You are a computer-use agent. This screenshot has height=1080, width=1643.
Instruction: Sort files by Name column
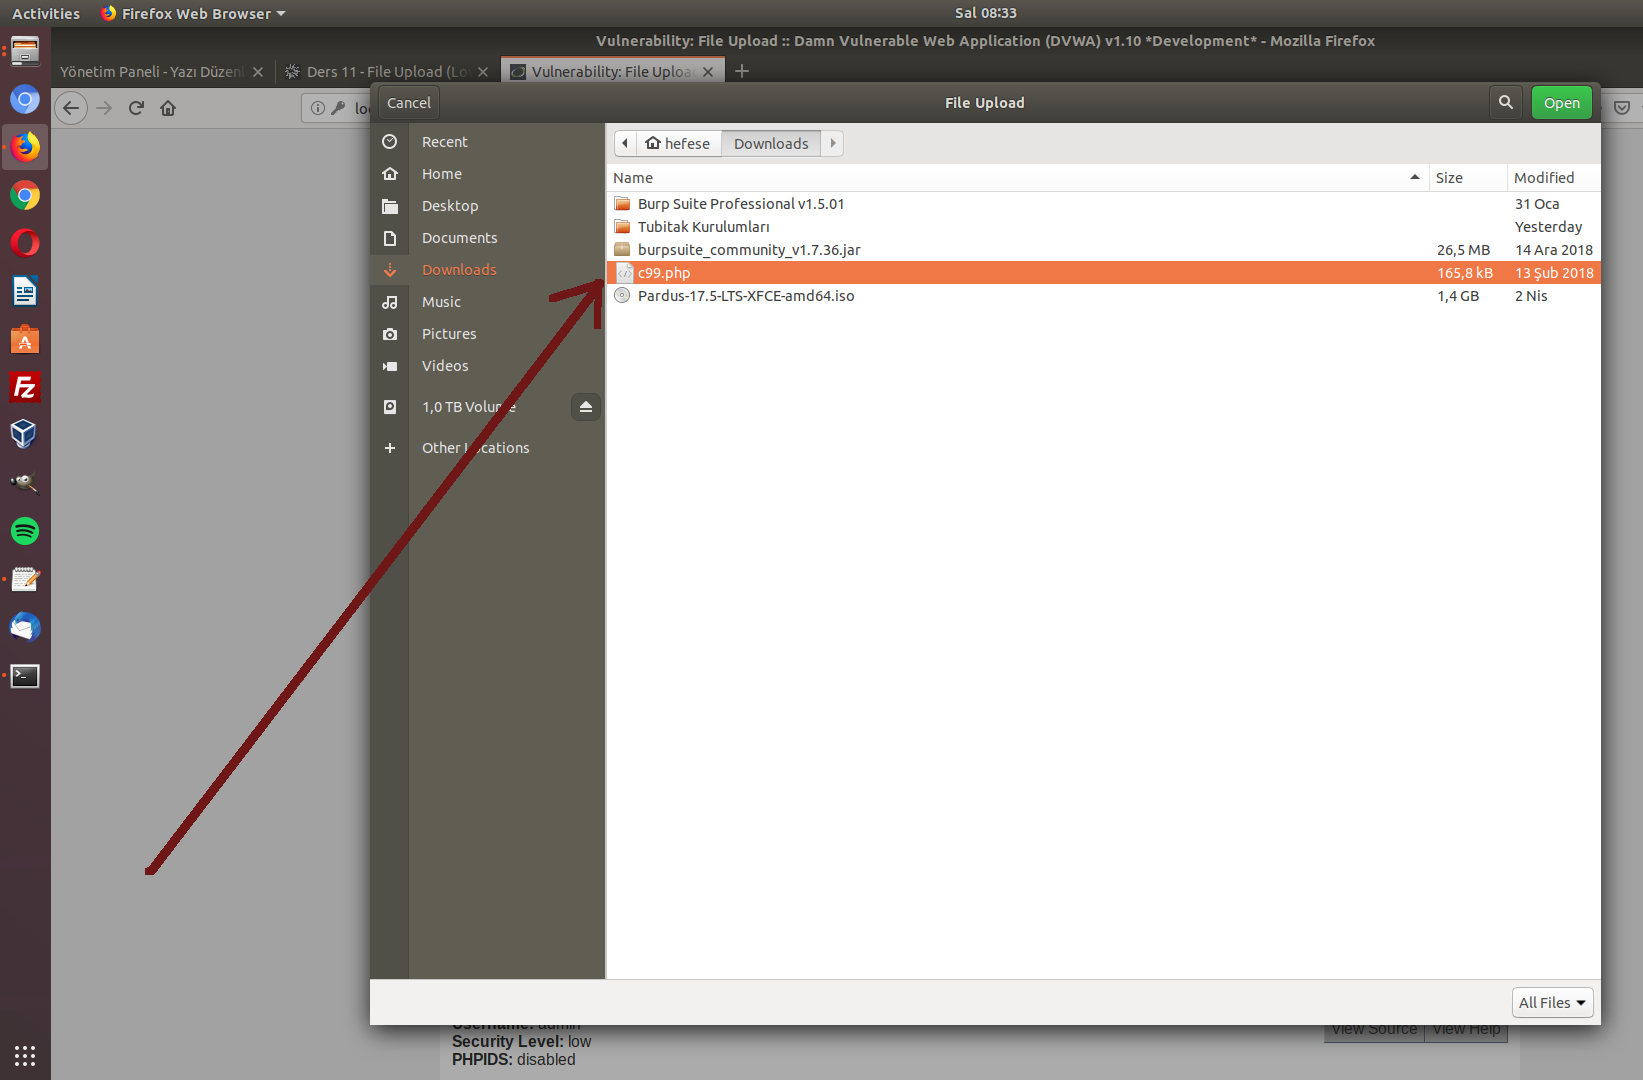[1017, 178]
